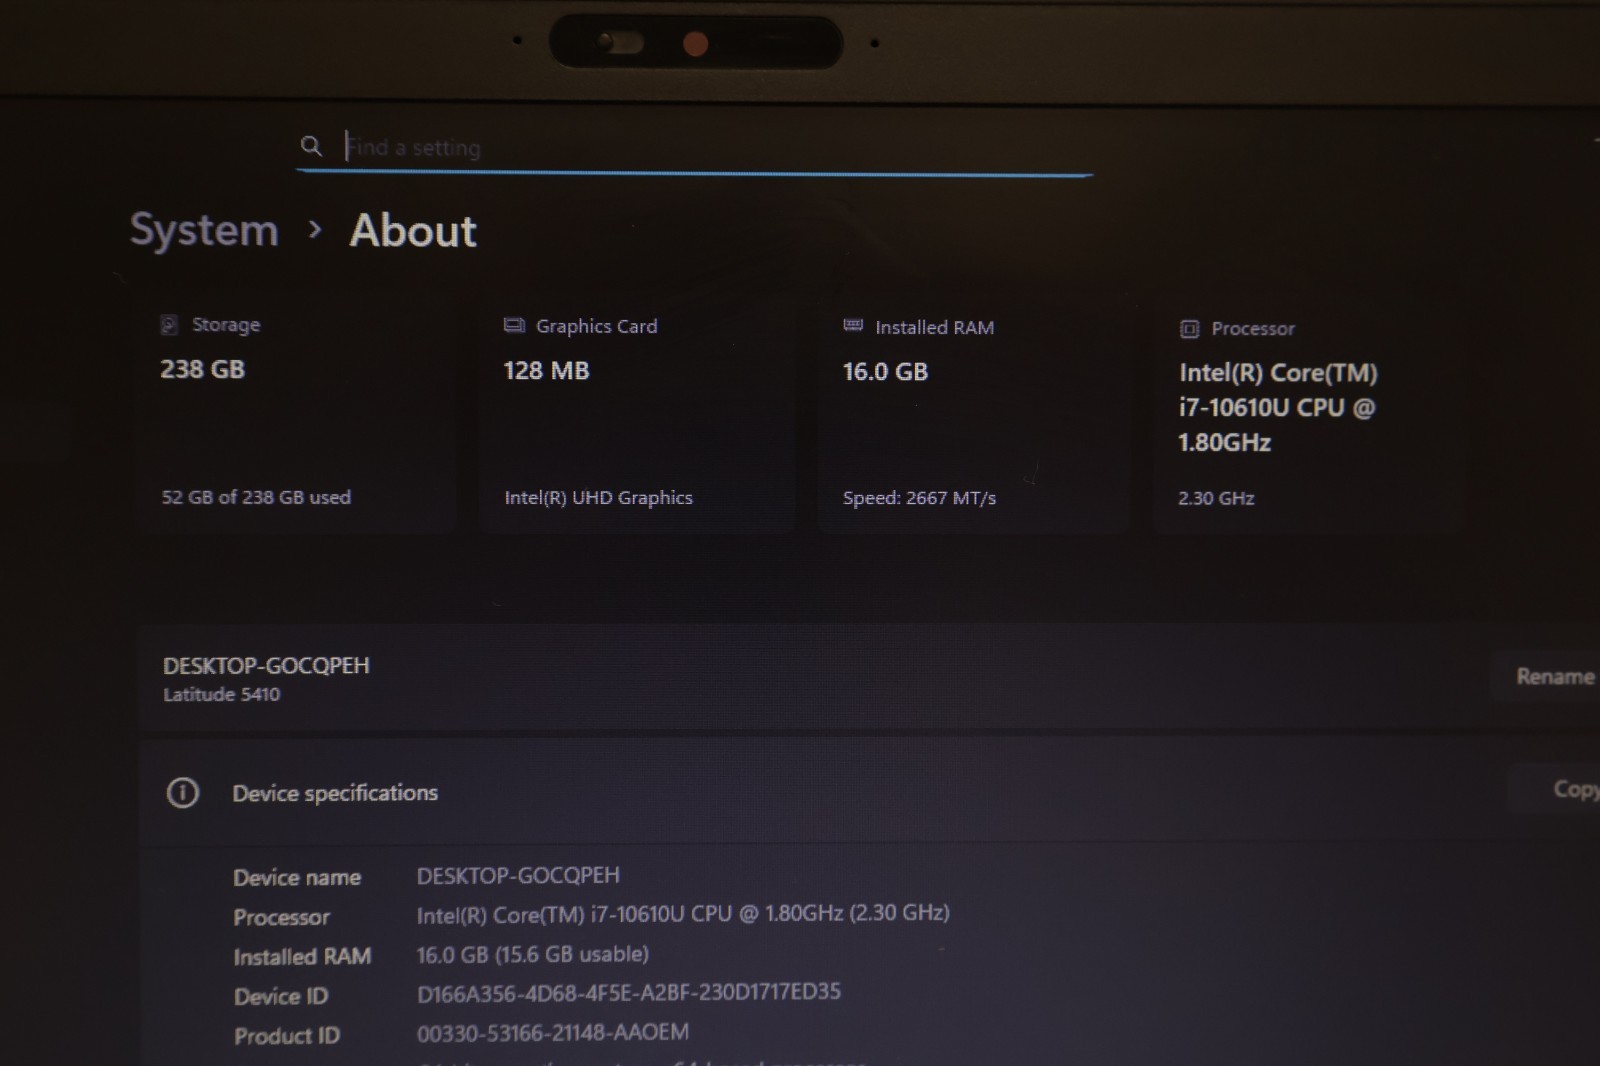Open the Graphics Card 128 MB card
This screenshot has width=1600, height=1066.
[637, 415]
